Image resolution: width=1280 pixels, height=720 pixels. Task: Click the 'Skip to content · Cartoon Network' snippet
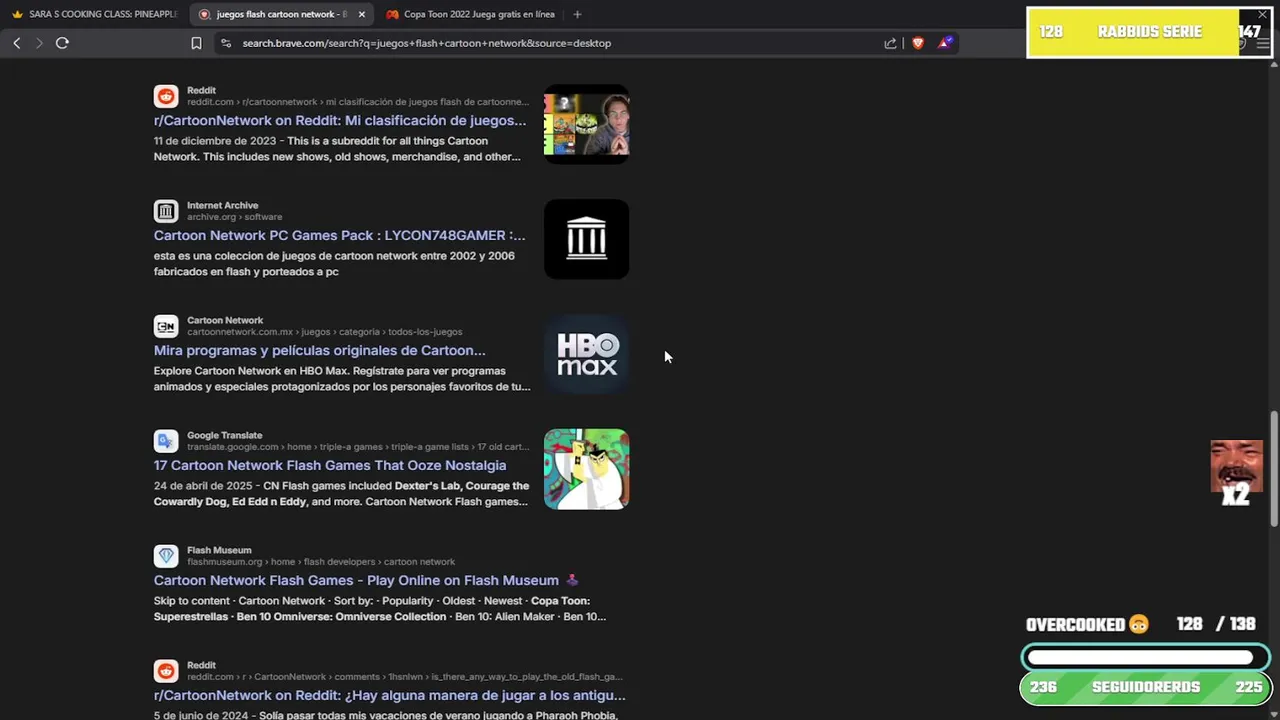tap(380, 609)
